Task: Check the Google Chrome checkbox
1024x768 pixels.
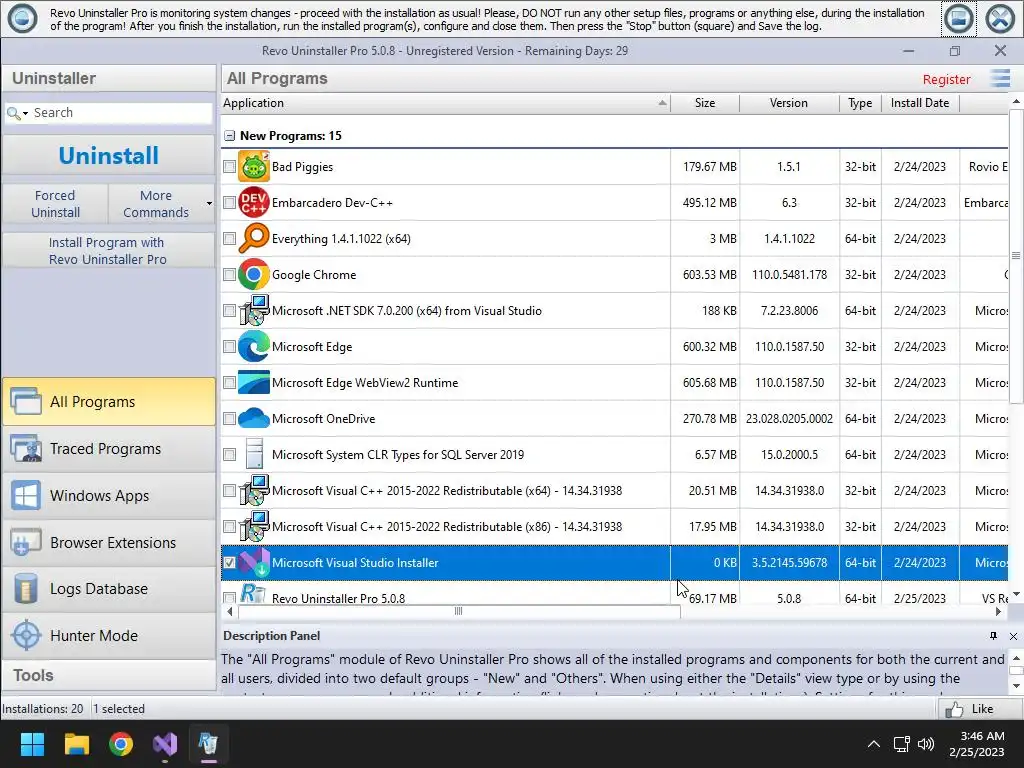Action: tap(229, 274)
